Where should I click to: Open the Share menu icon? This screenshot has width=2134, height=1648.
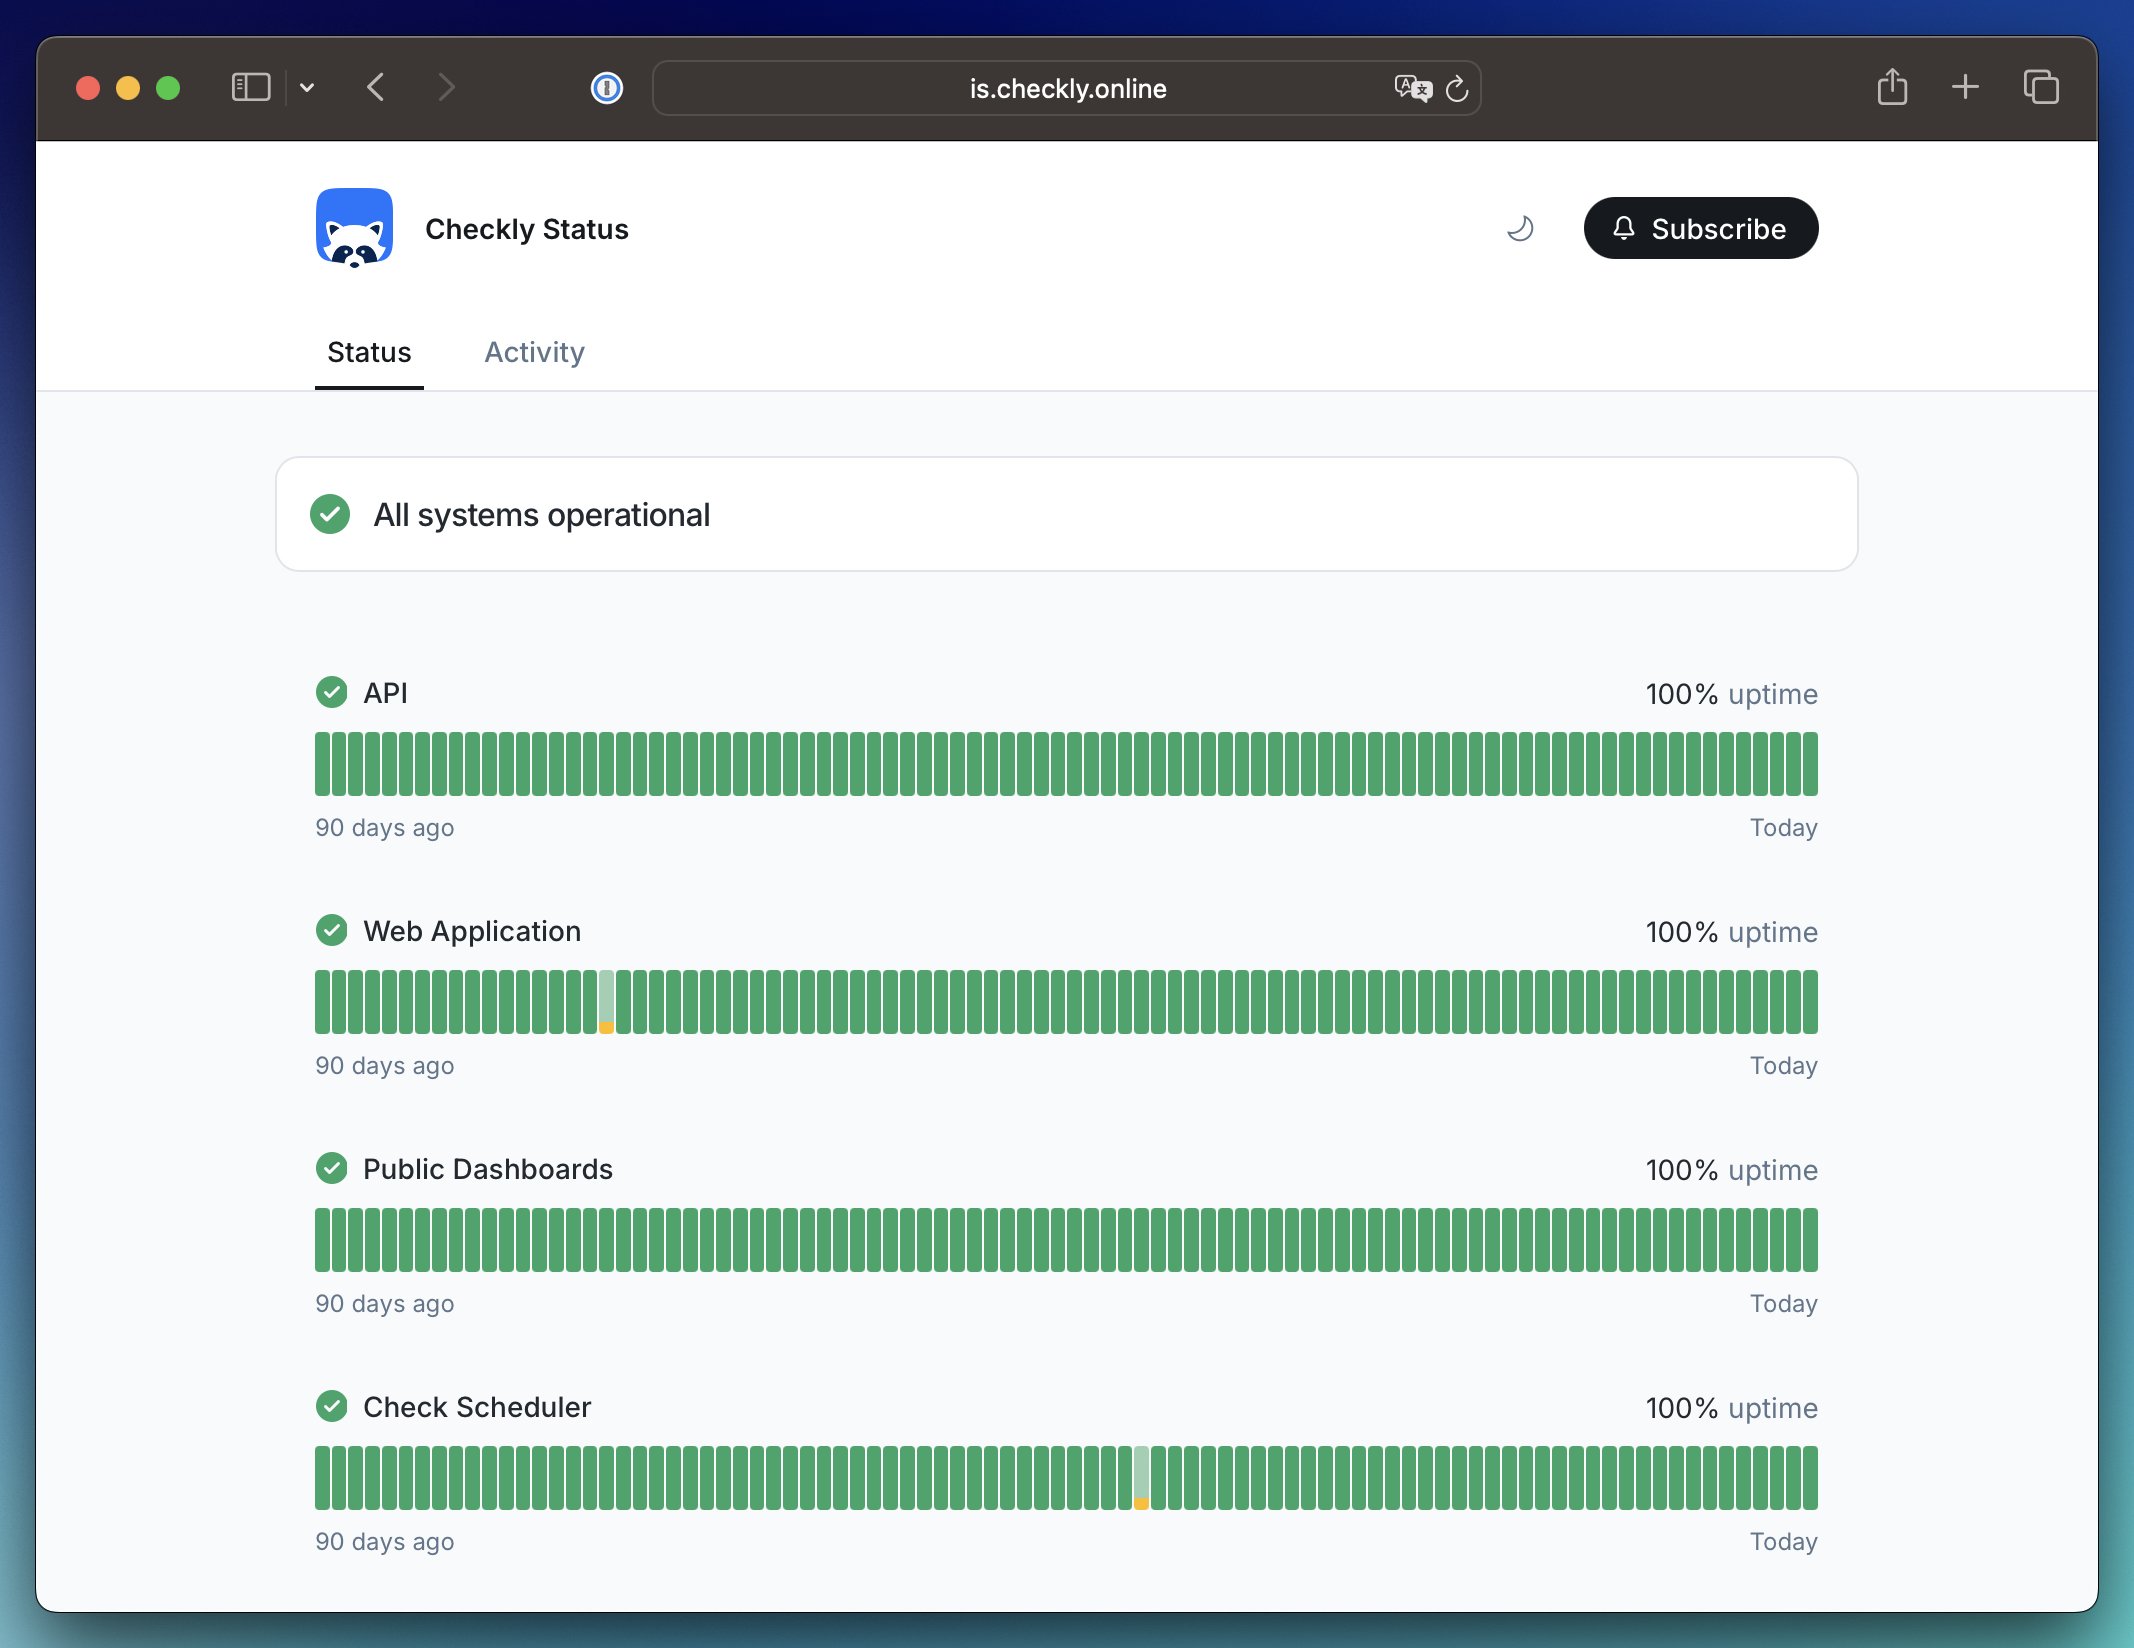(x=1891, y=87)
